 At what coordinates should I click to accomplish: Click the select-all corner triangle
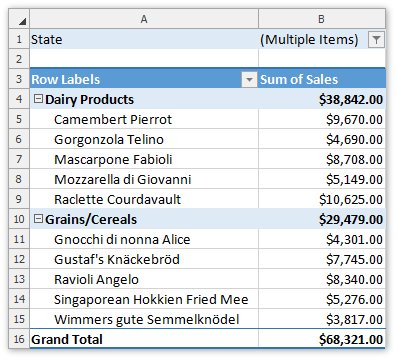(22, 22)
